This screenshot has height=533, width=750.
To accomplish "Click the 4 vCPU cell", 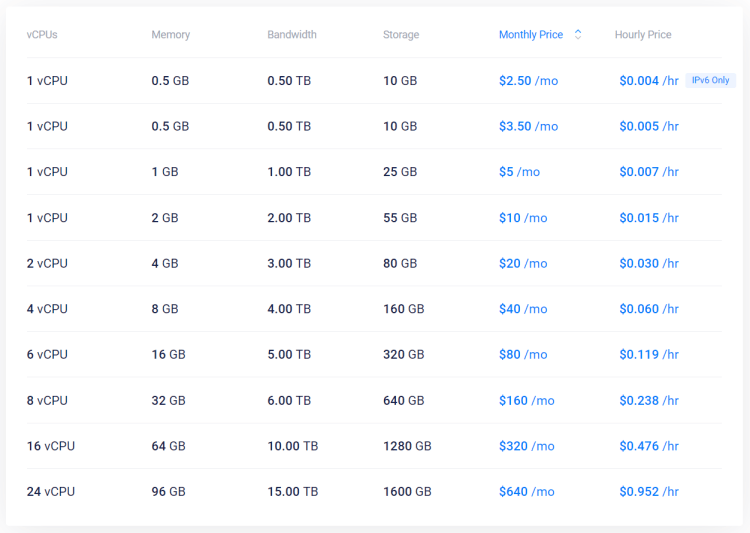I will coord(47,309).
